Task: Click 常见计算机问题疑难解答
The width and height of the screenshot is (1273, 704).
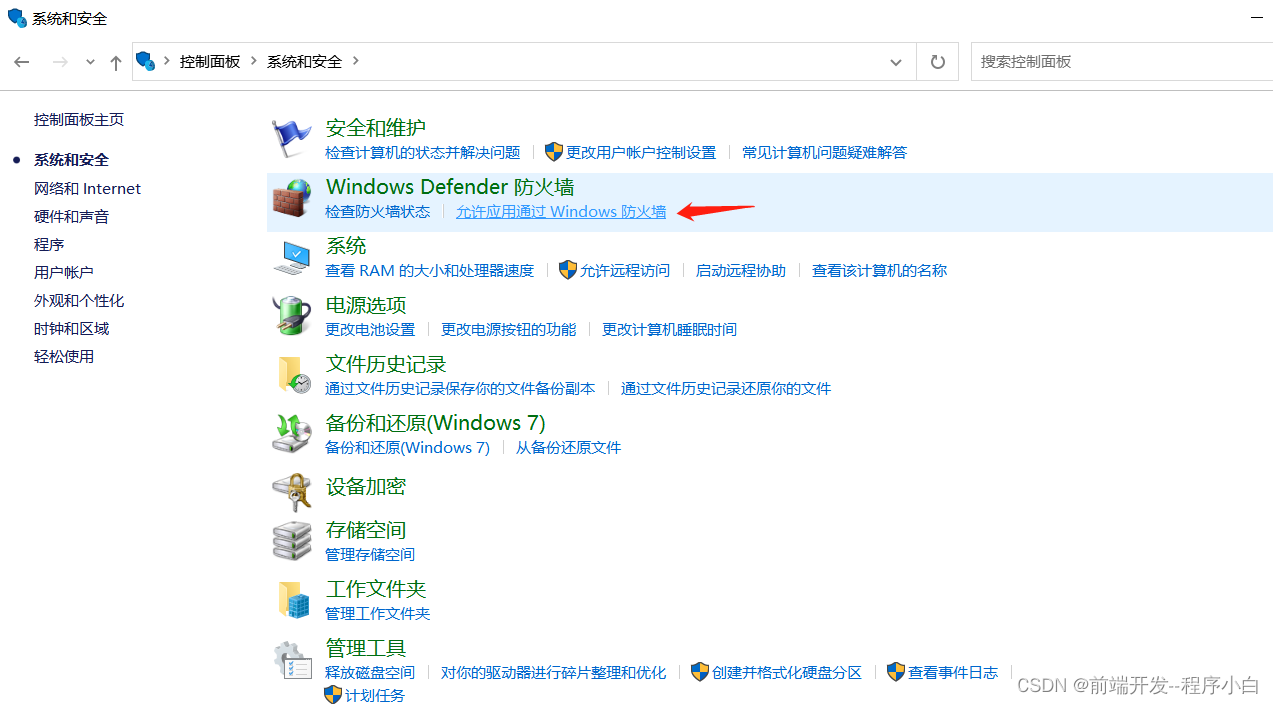Action: coord(825,152)
